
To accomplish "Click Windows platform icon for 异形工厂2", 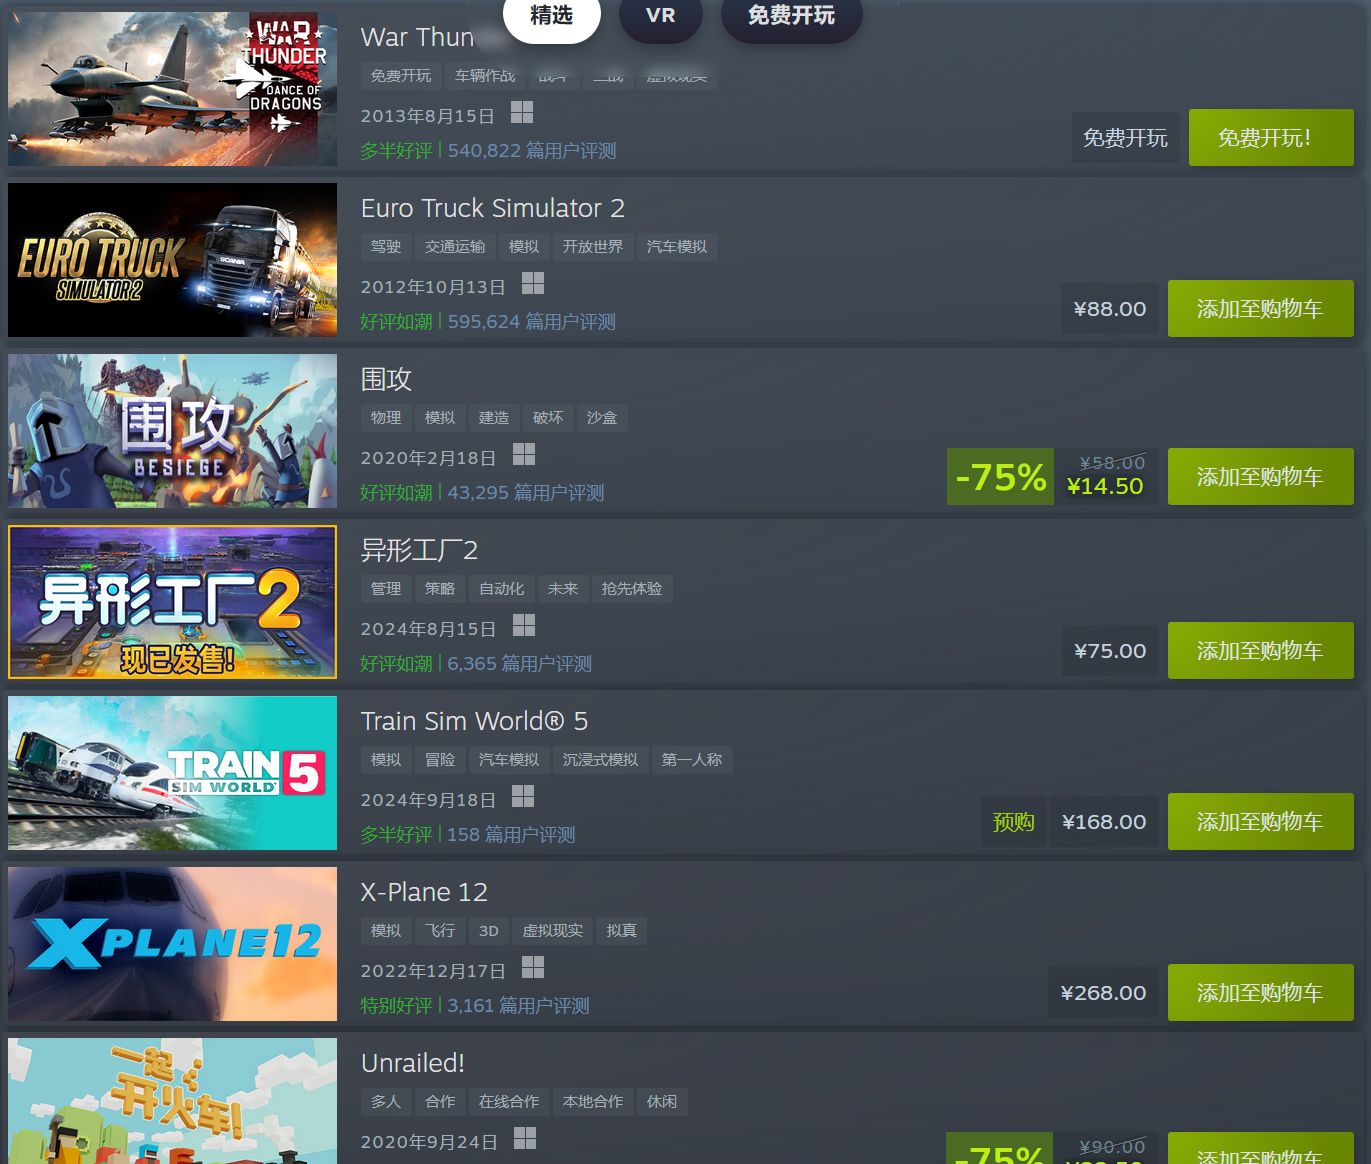I will tap(524, 626).
